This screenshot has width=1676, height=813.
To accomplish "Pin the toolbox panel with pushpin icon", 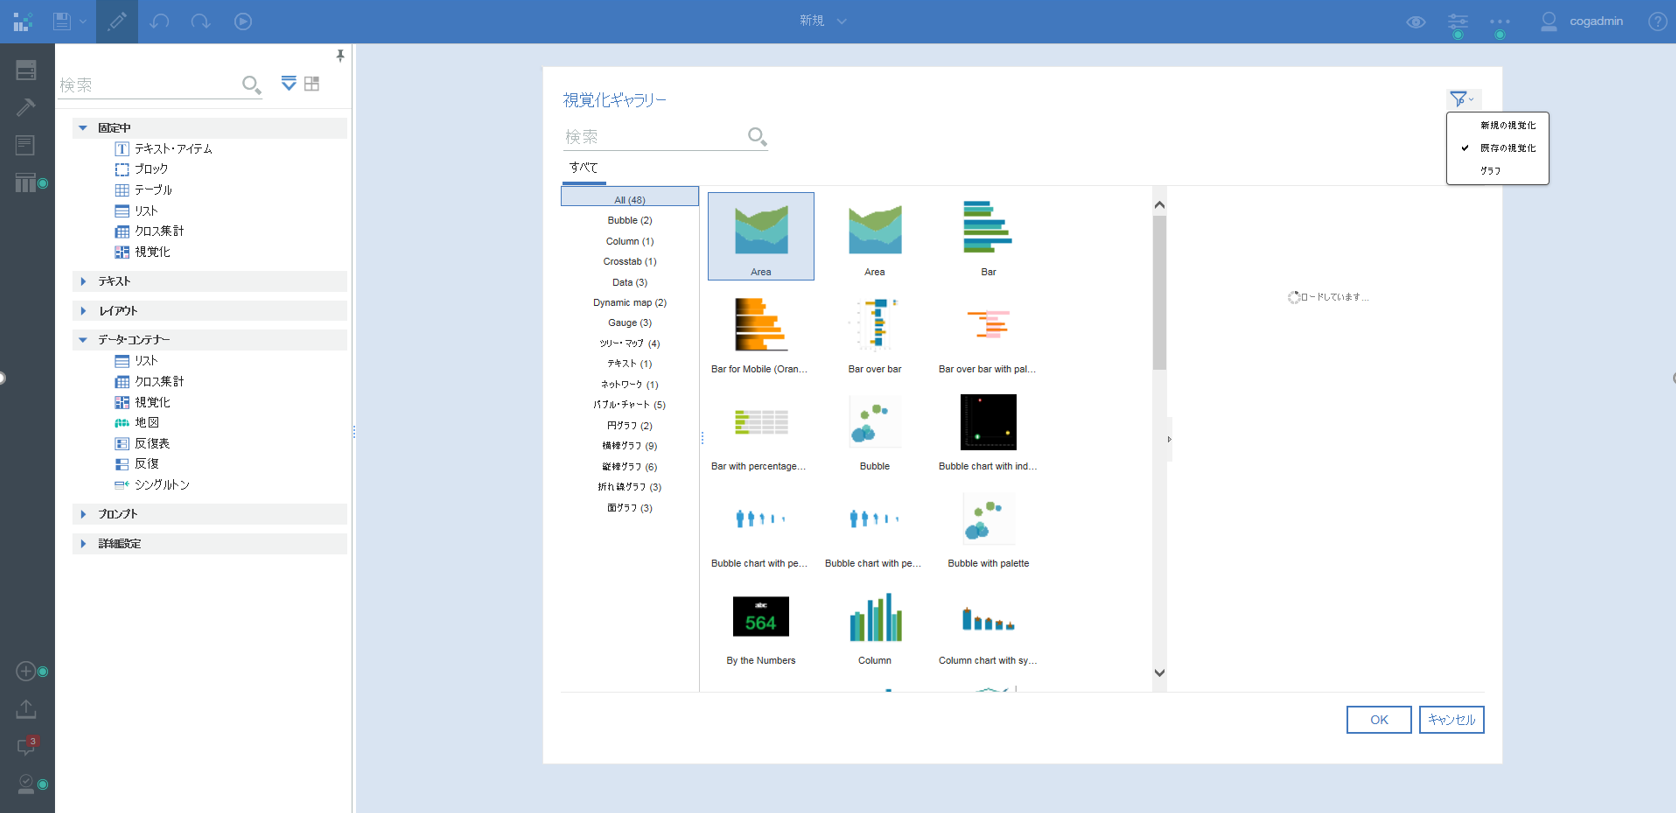I will [340, 55].
